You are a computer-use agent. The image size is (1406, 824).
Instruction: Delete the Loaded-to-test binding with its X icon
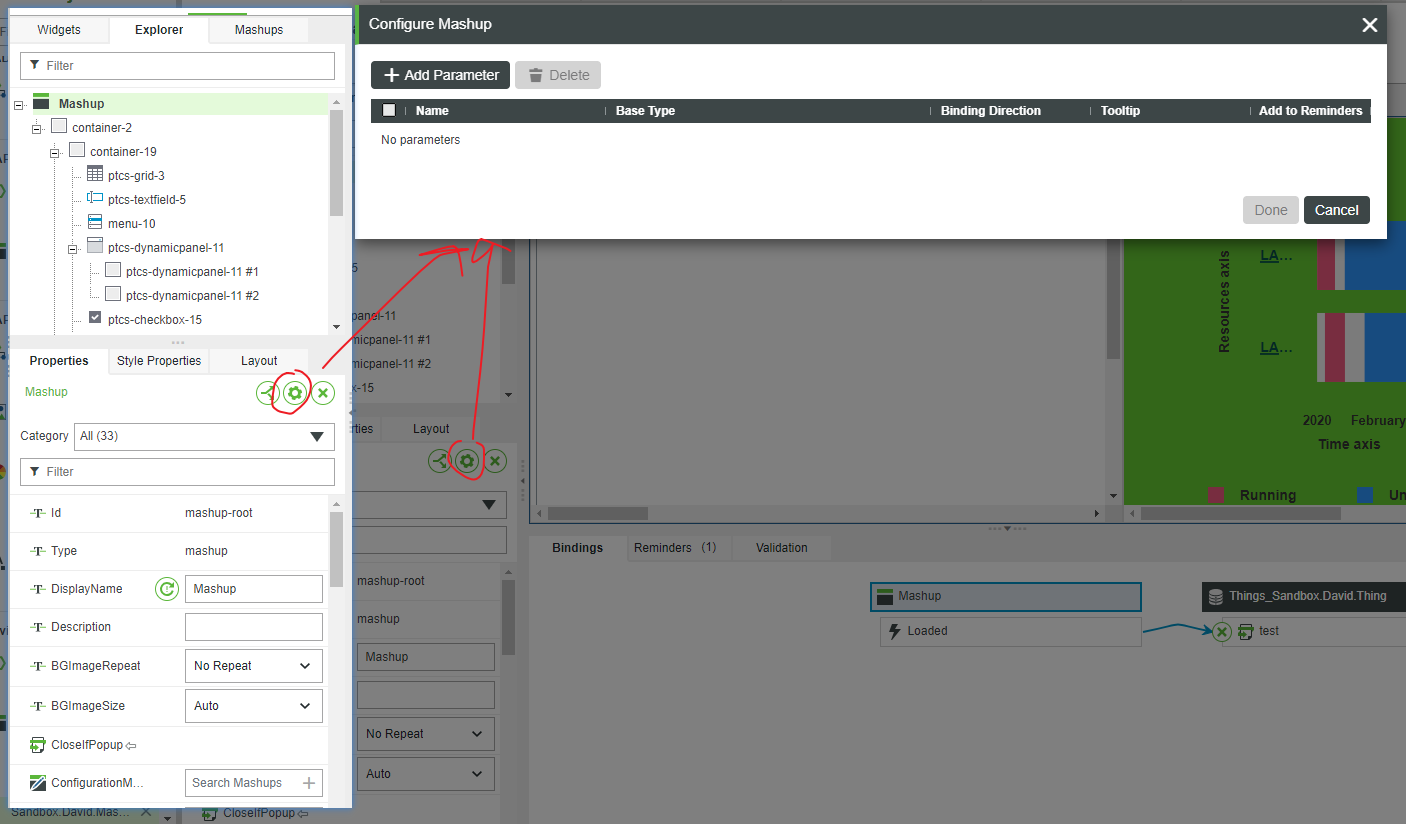click(x=1221, y=631)
